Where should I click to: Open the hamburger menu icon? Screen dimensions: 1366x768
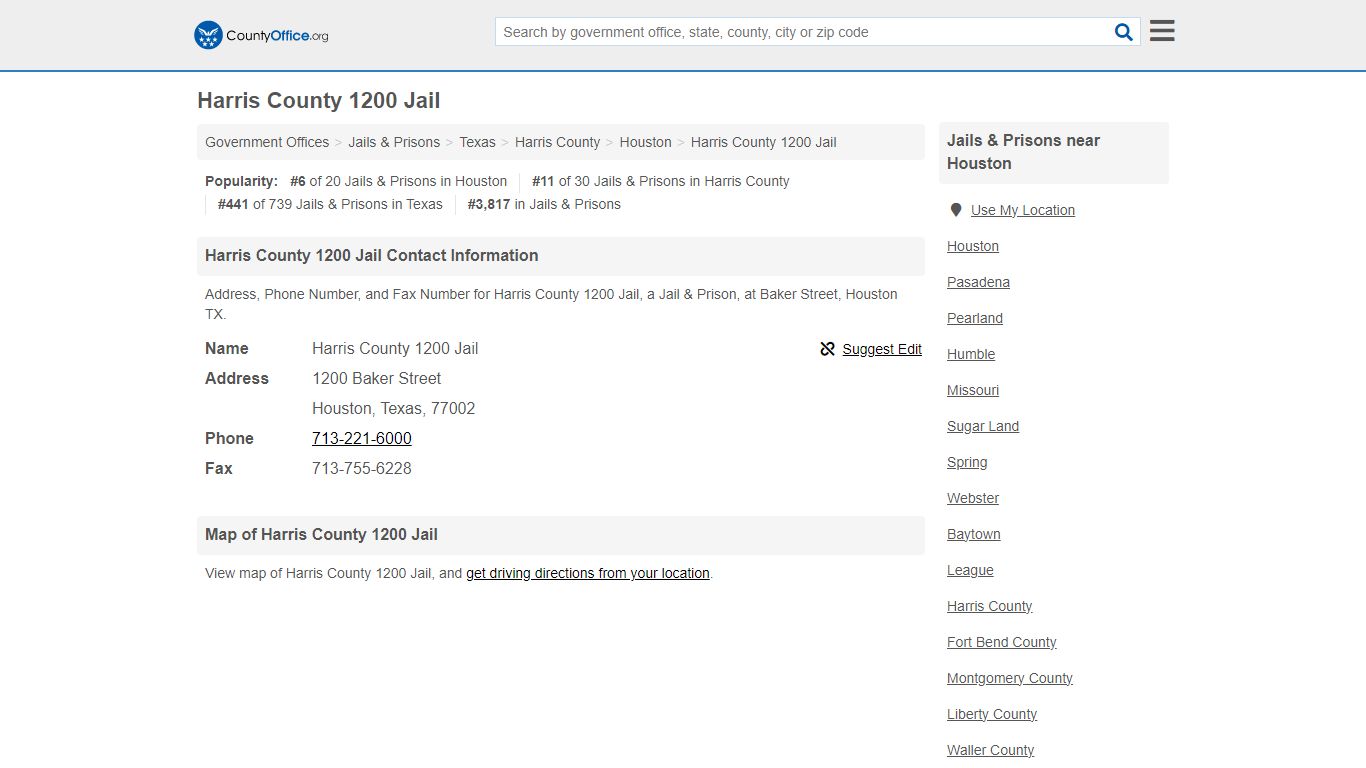click(x=1162, y=31)
